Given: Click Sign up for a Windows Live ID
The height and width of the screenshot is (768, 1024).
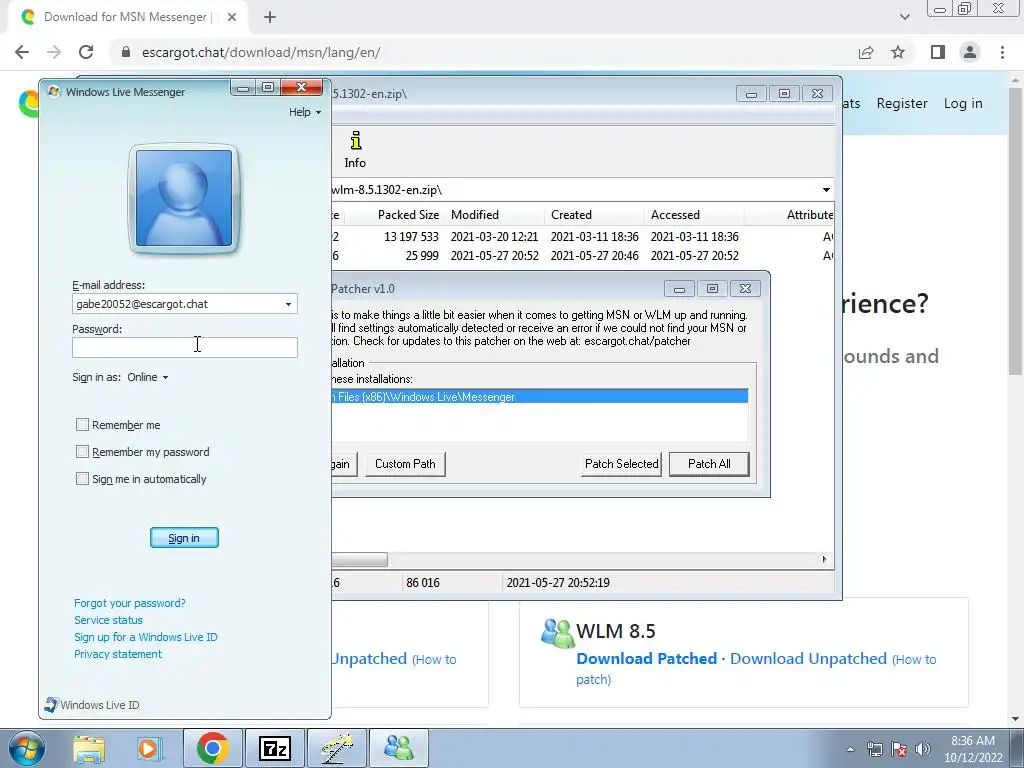Looking at the screenshot, I should point(146,637).
